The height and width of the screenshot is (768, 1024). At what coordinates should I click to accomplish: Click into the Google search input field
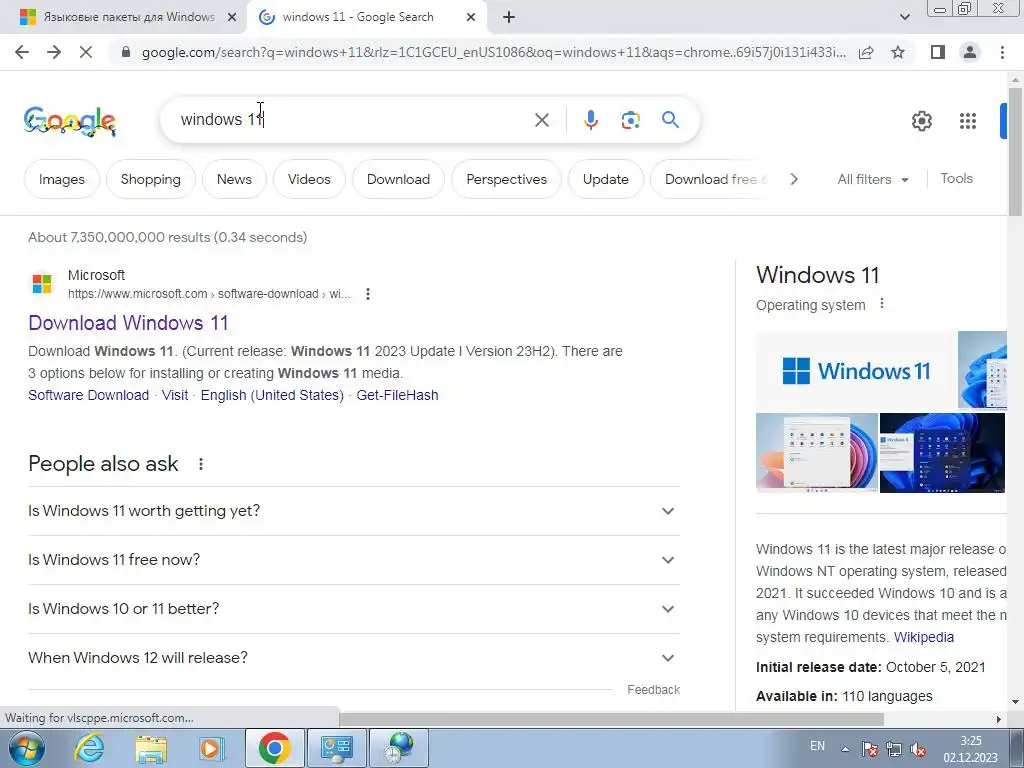coord(353,120)
